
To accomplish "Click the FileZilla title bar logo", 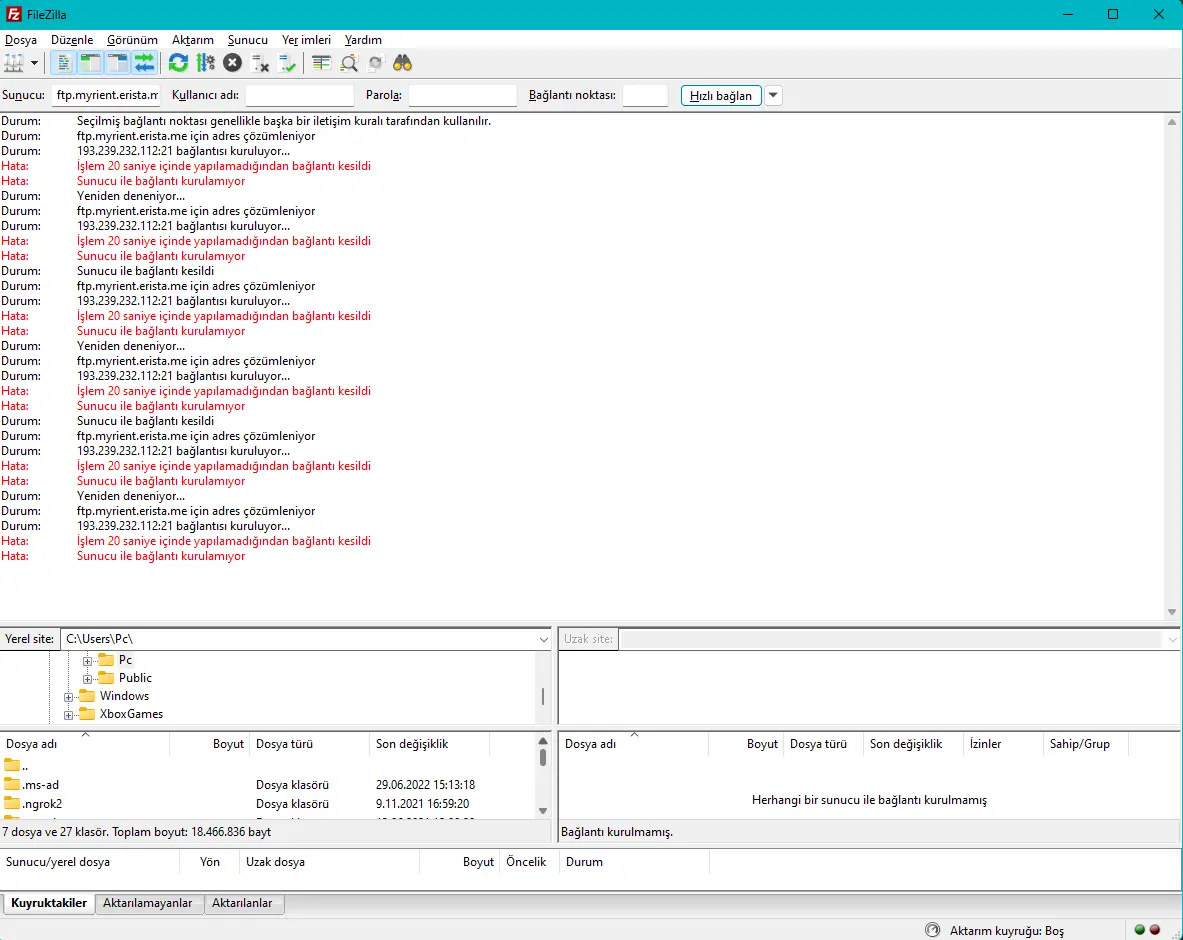I will coord(14,14).
